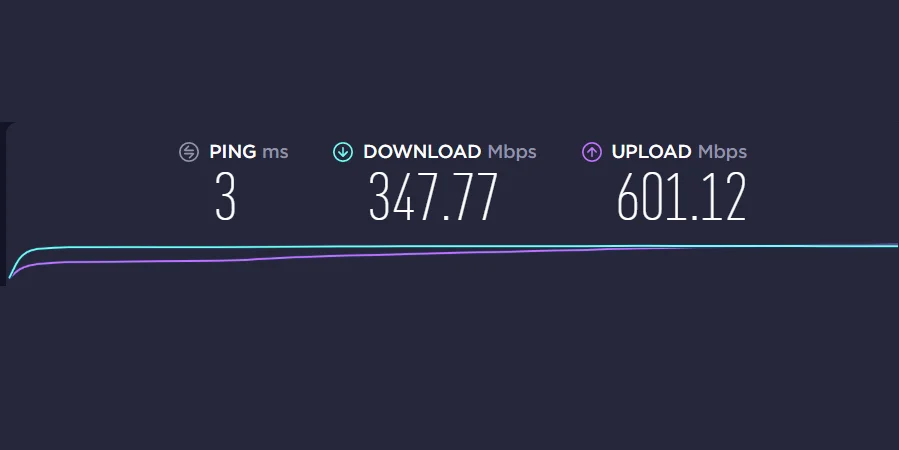Click the cyan download graph line's rising curve
This screenshot has height=450, width=899.
(x=19, y=257)
